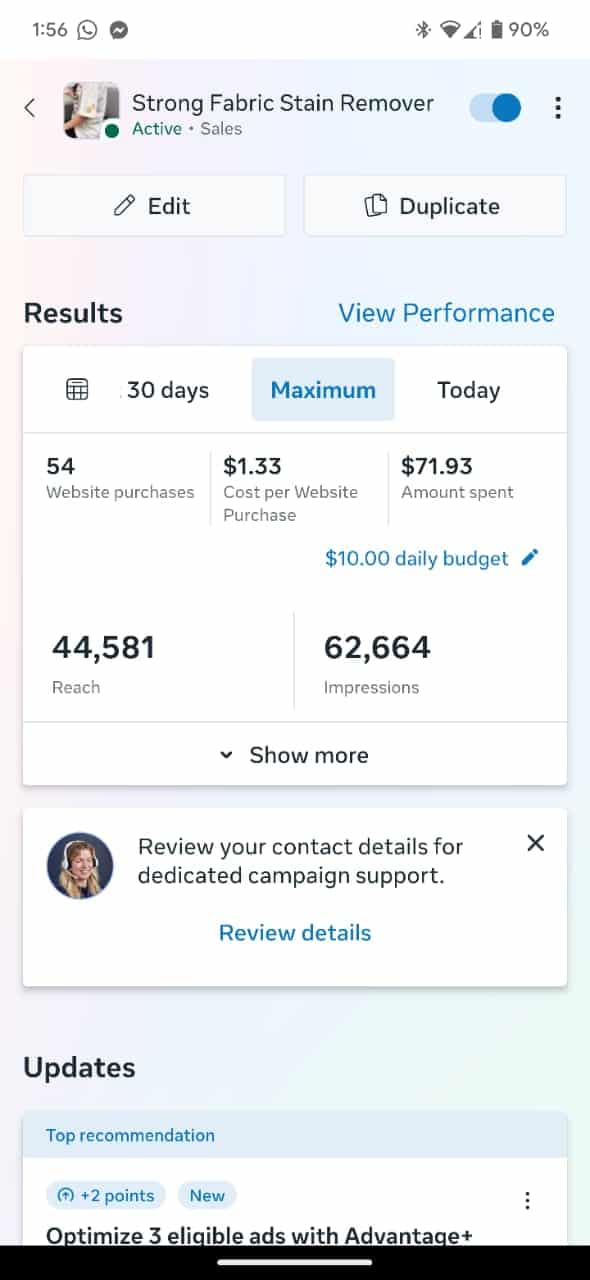Expand Show more results
Image resolution: width=590 pixels, height=1280 pixels.
coord(295,754)
